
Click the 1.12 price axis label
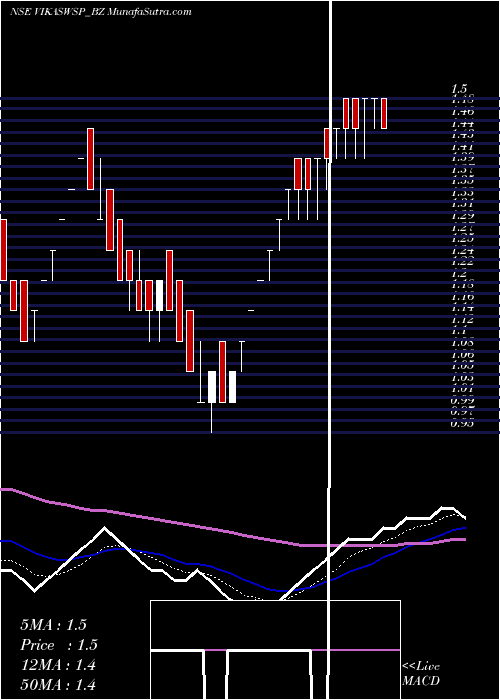pyautogui.click(x=462, y=320)
